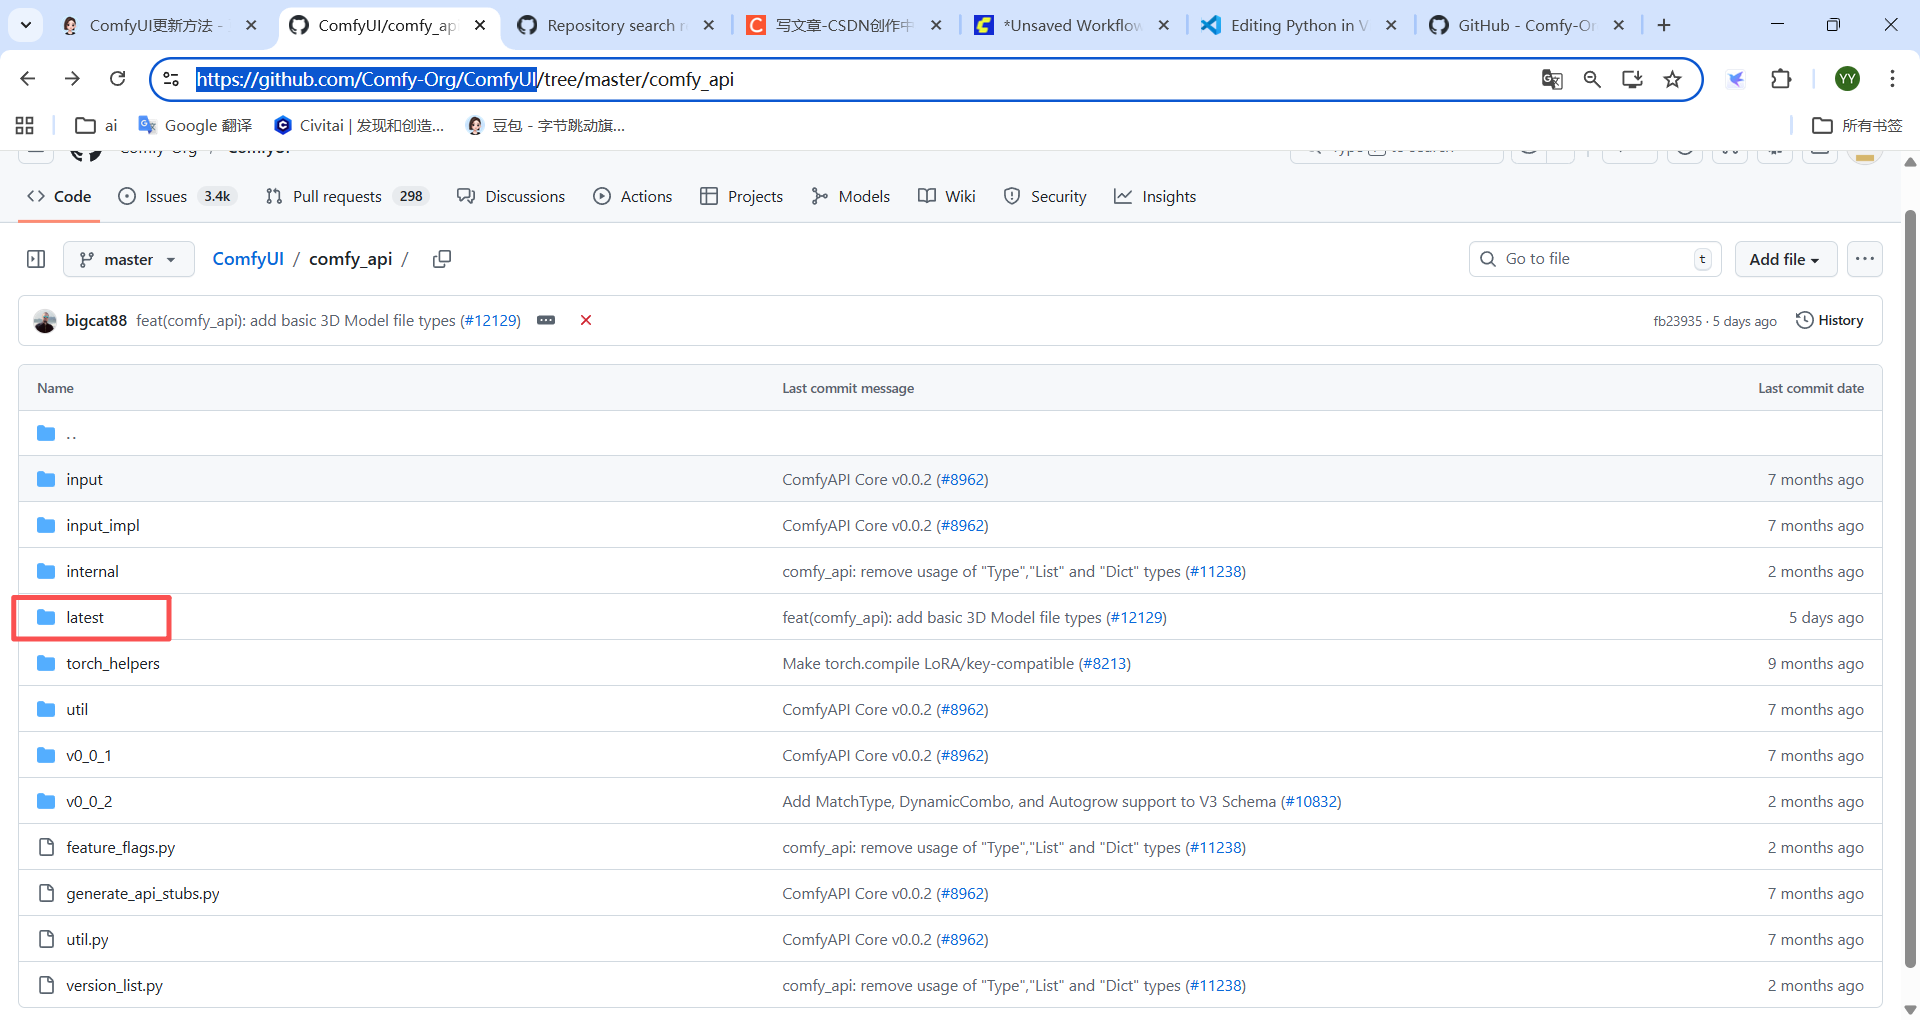
Task: Click the red failed status X icon
Action: tap(586, 320)
